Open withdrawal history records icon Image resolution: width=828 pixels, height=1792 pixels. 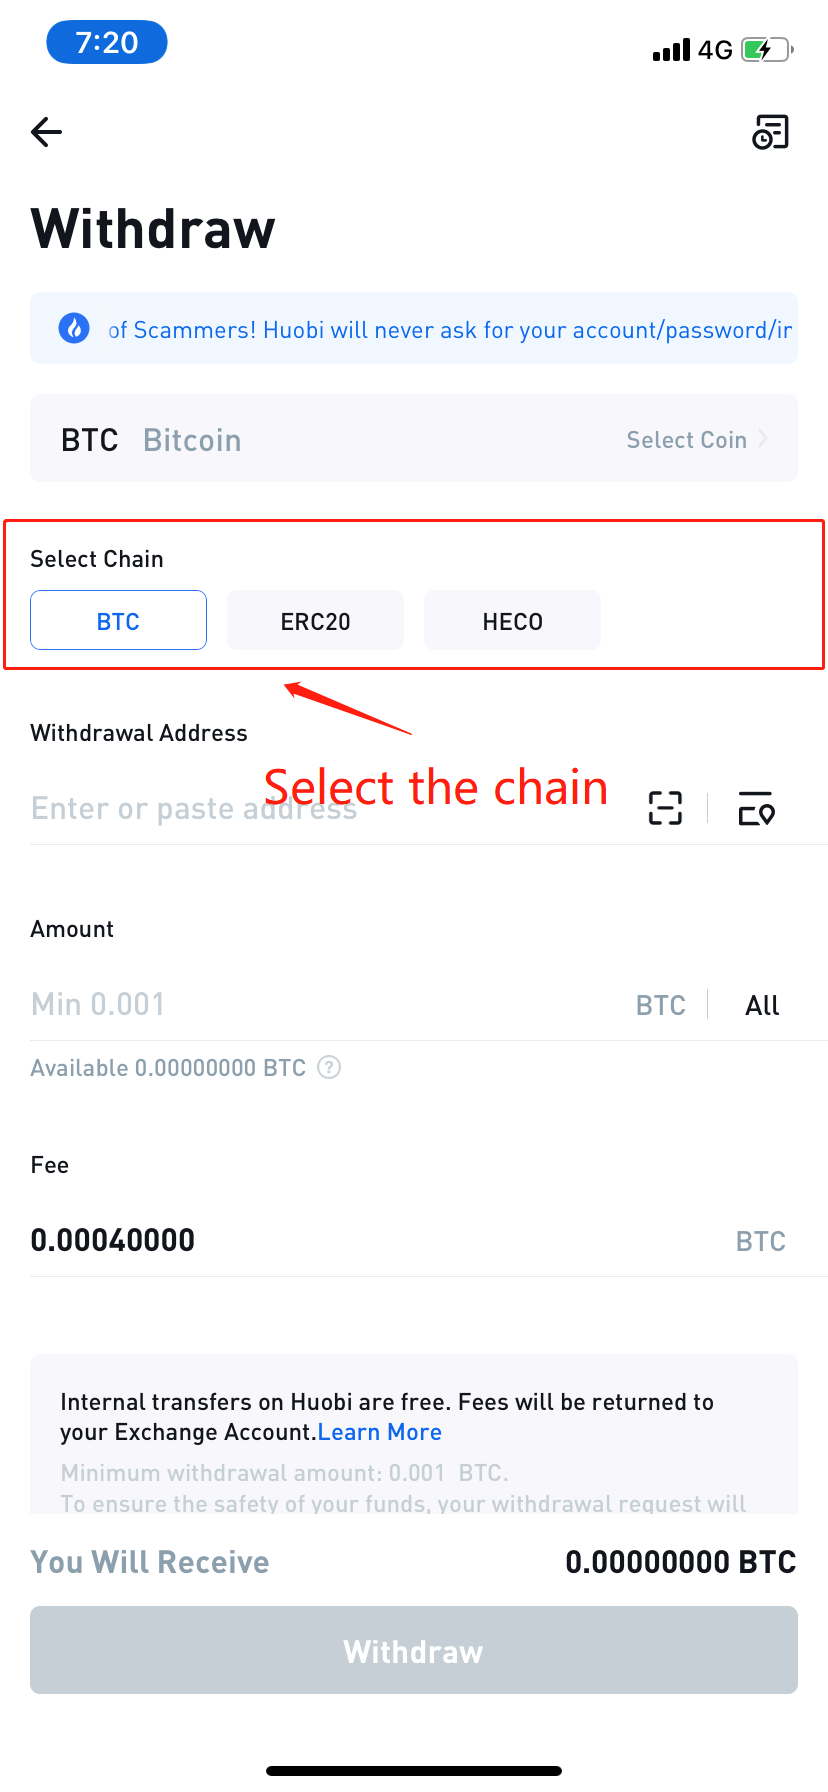[770, 132]
